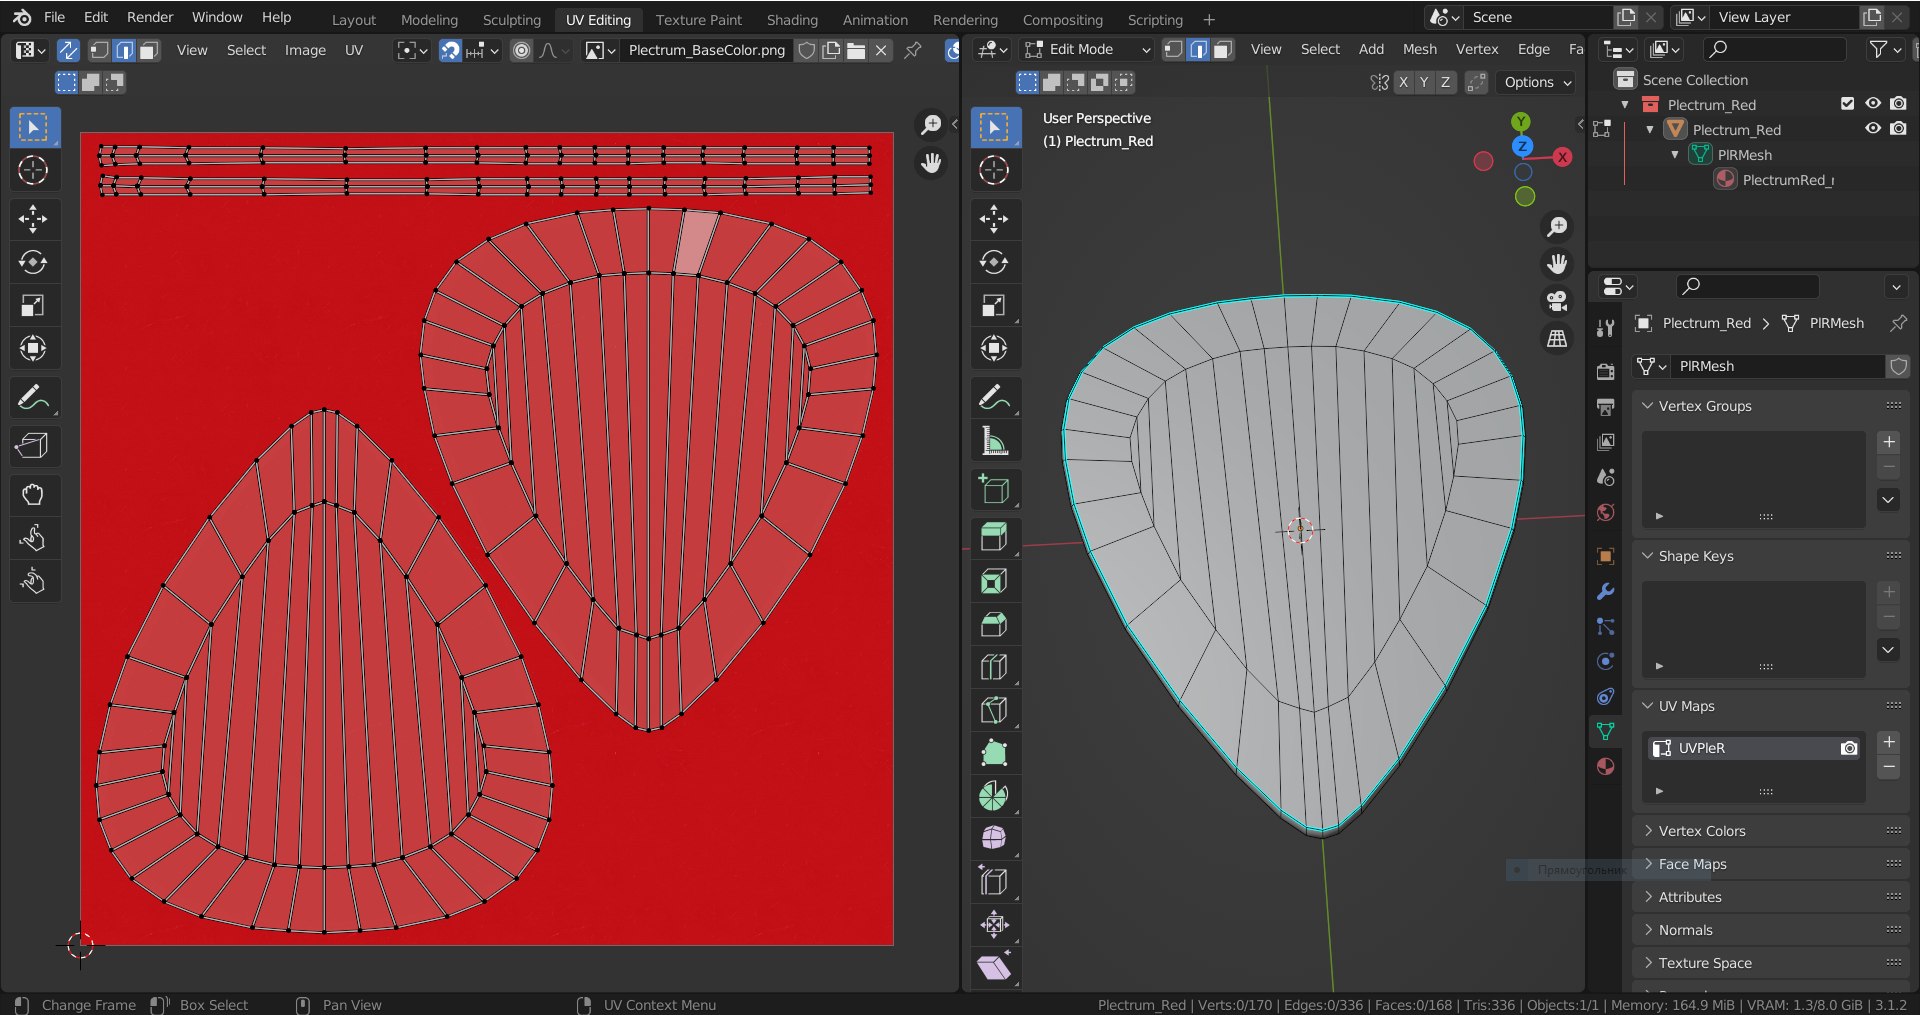Select the Measure tool in 3D viewport
This screenshot has height=1015, width=1920.
(x=994, y=441)
